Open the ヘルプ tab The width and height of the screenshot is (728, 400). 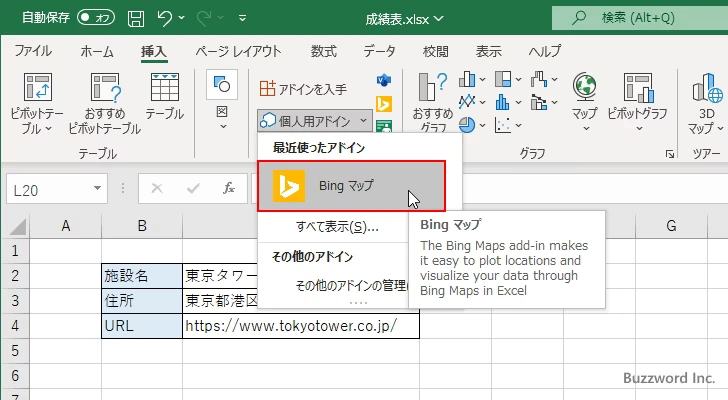pyautogui.click(x=545, y=51)
